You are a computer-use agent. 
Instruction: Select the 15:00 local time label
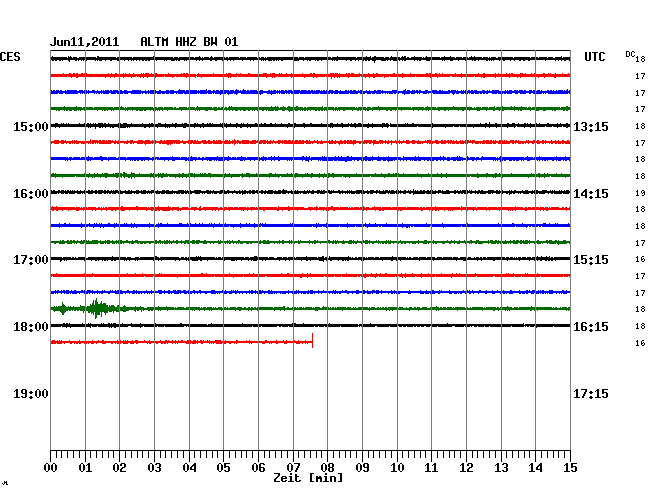click(x=31, y=126)
